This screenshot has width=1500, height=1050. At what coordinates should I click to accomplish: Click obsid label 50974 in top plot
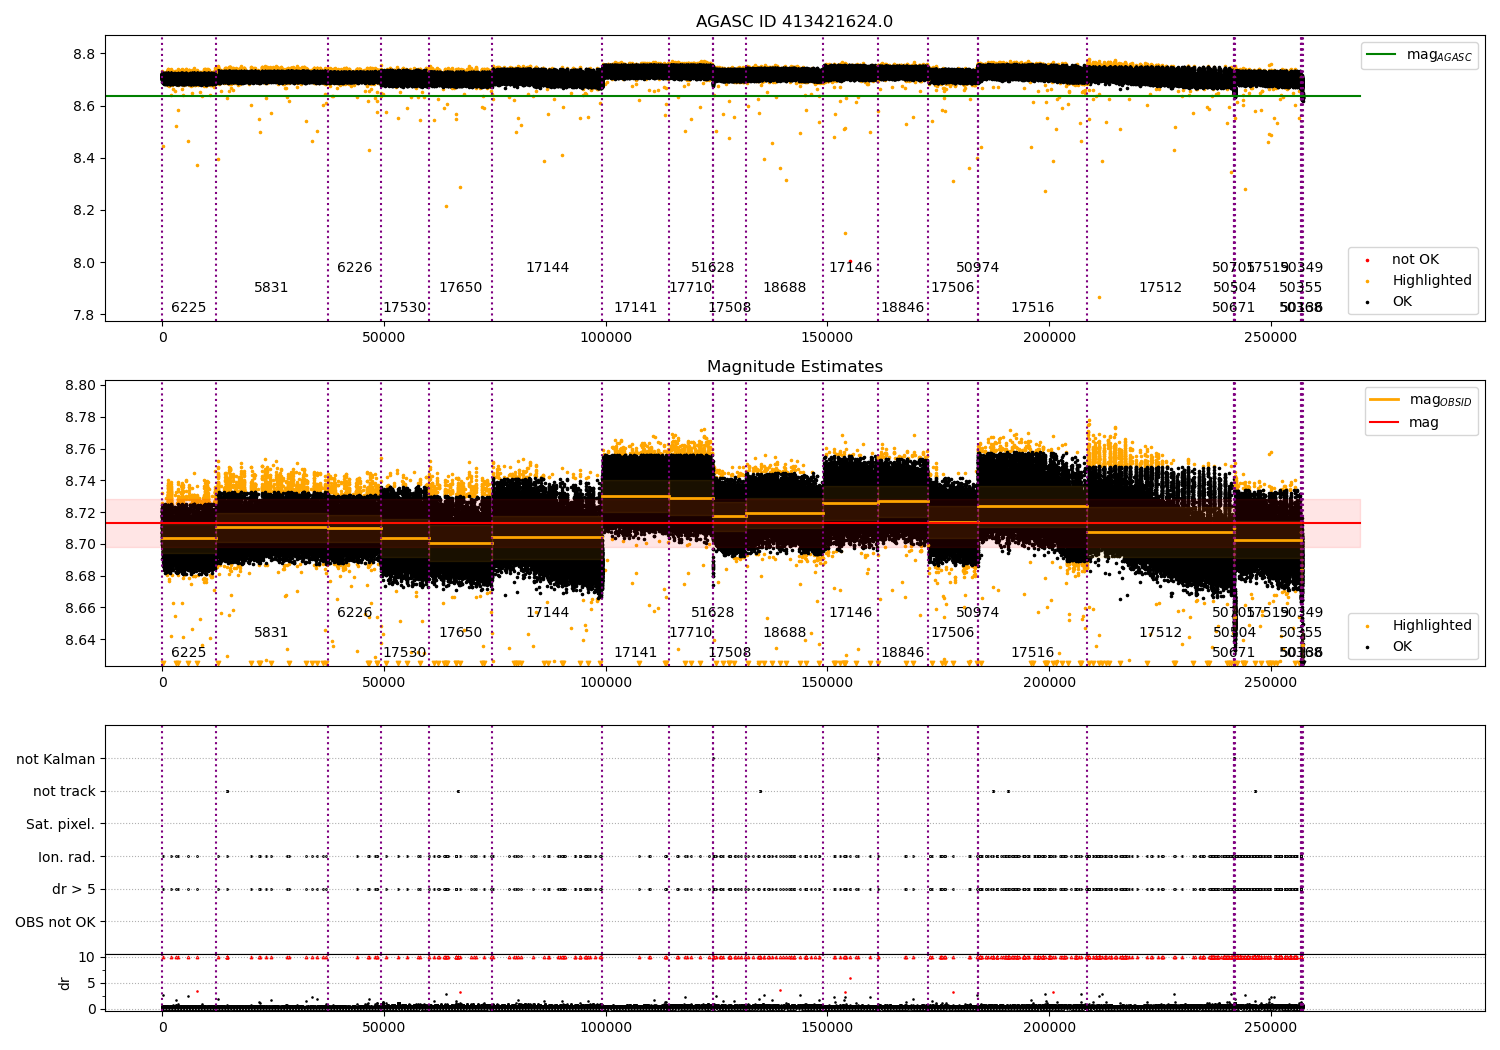pos(977,268)
